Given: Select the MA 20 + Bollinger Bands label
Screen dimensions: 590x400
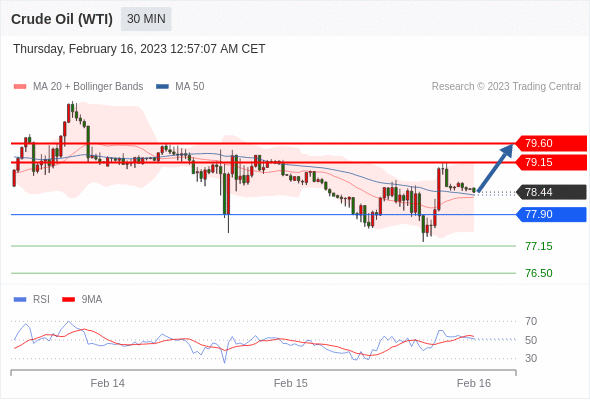Looking at the screenshot, I should pyautogui.click(x=88, y=87).
